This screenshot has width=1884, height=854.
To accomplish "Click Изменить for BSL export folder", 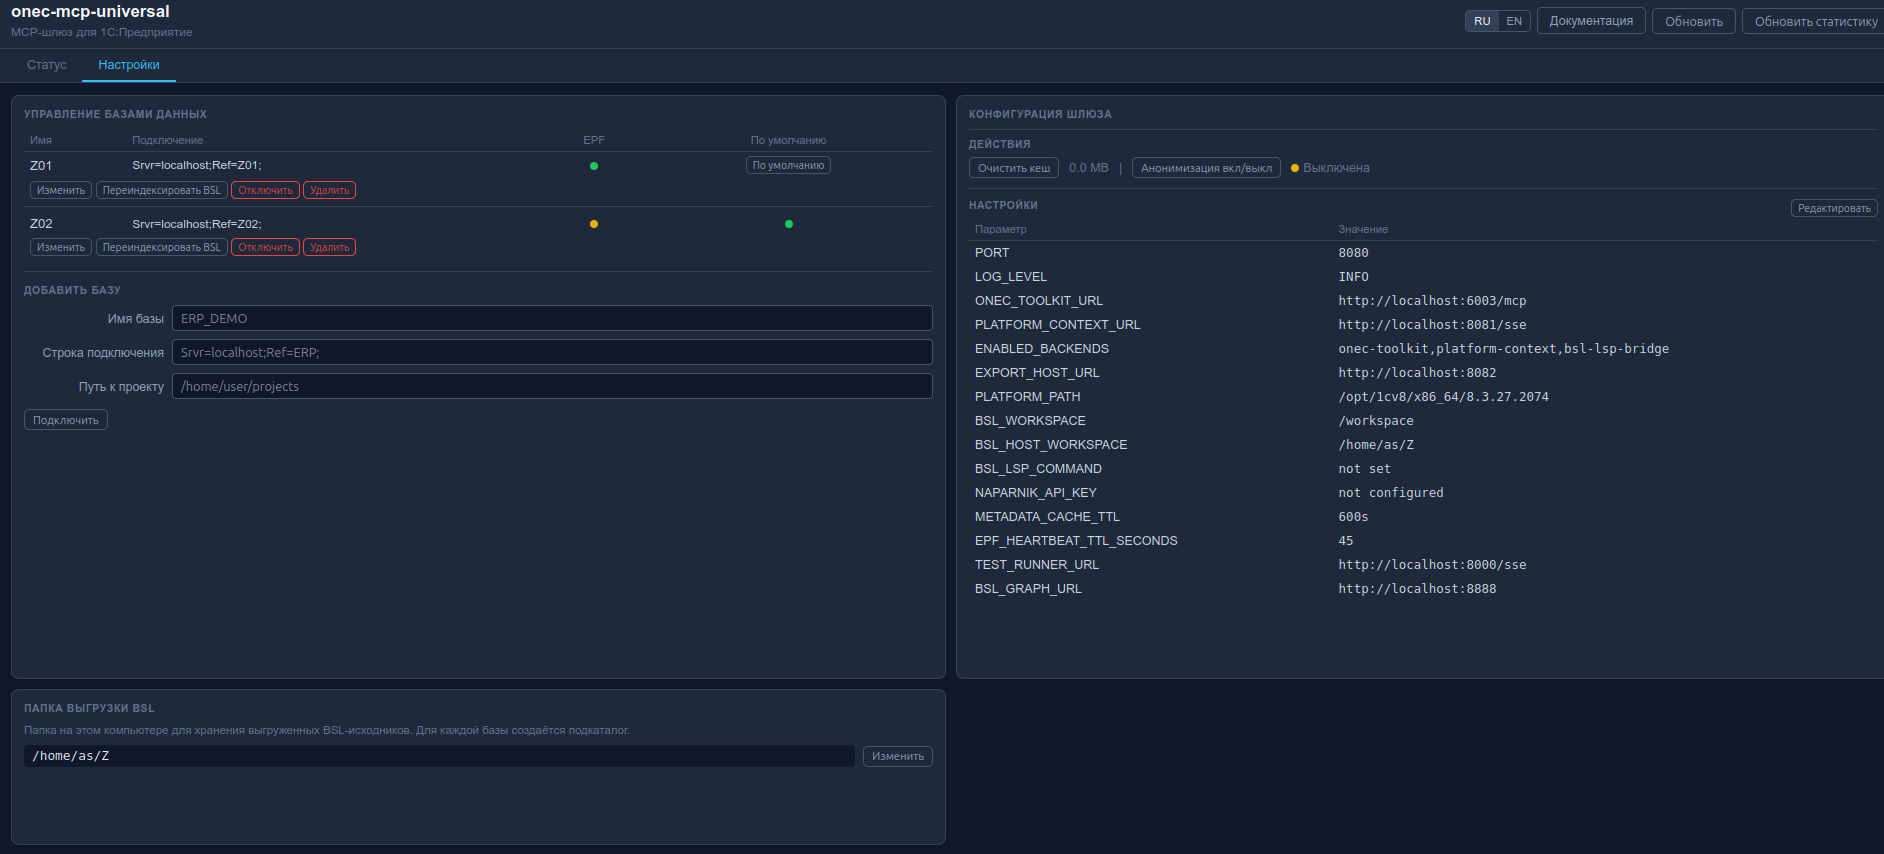I will pos(898,756).
